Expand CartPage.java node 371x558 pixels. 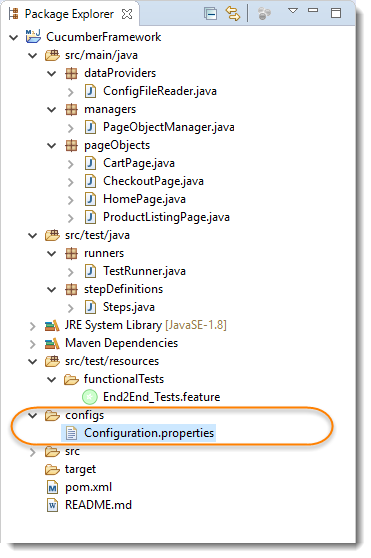click(71, 163)
